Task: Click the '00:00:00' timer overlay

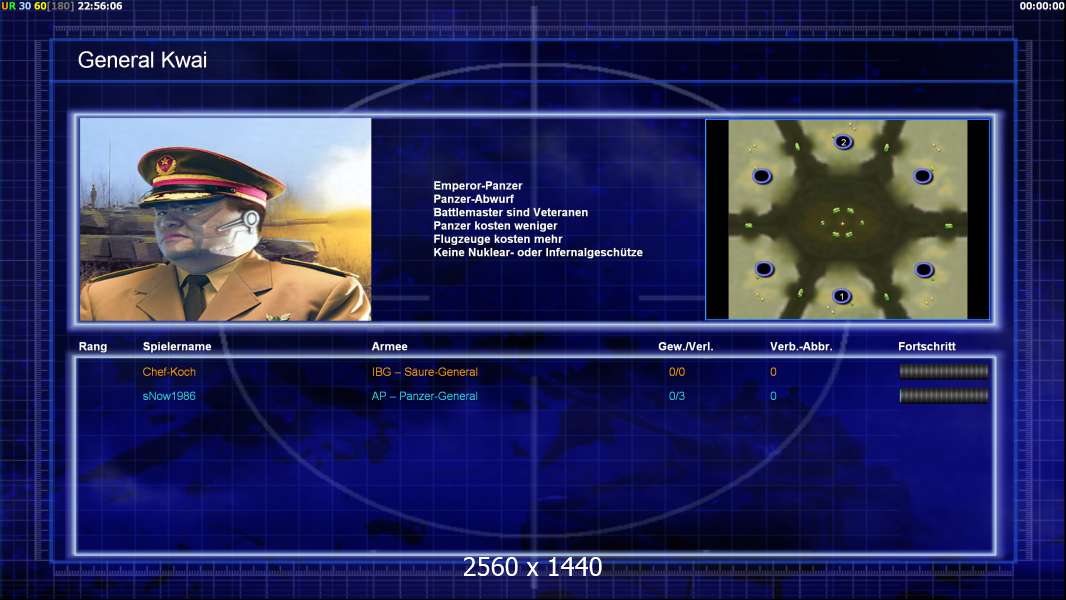Action: (x=1042, y=6)
